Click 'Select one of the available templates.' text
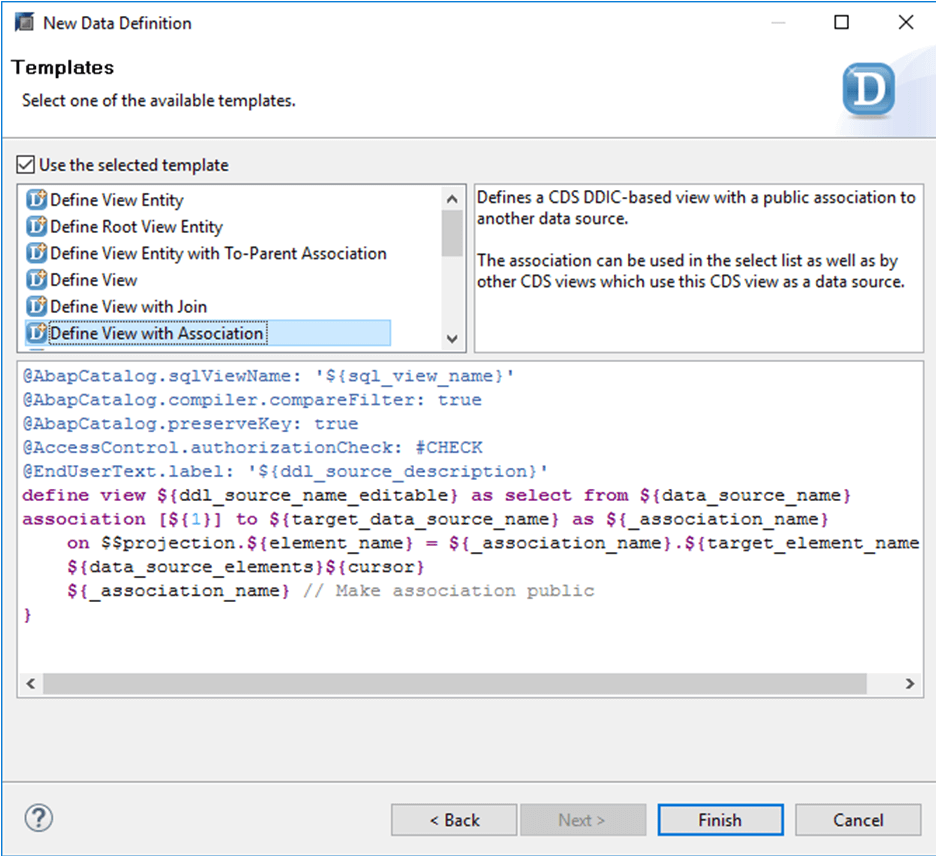The image size is (936, 856). tap(159, 100)
